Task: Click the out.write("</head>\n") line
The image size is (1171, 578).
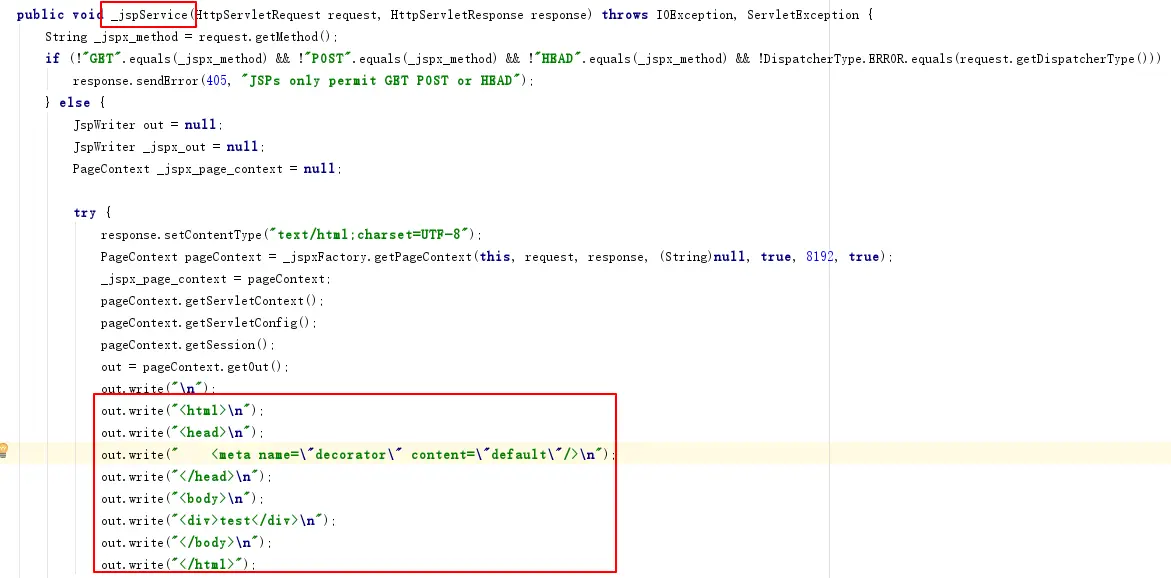Action: [187, 476]
